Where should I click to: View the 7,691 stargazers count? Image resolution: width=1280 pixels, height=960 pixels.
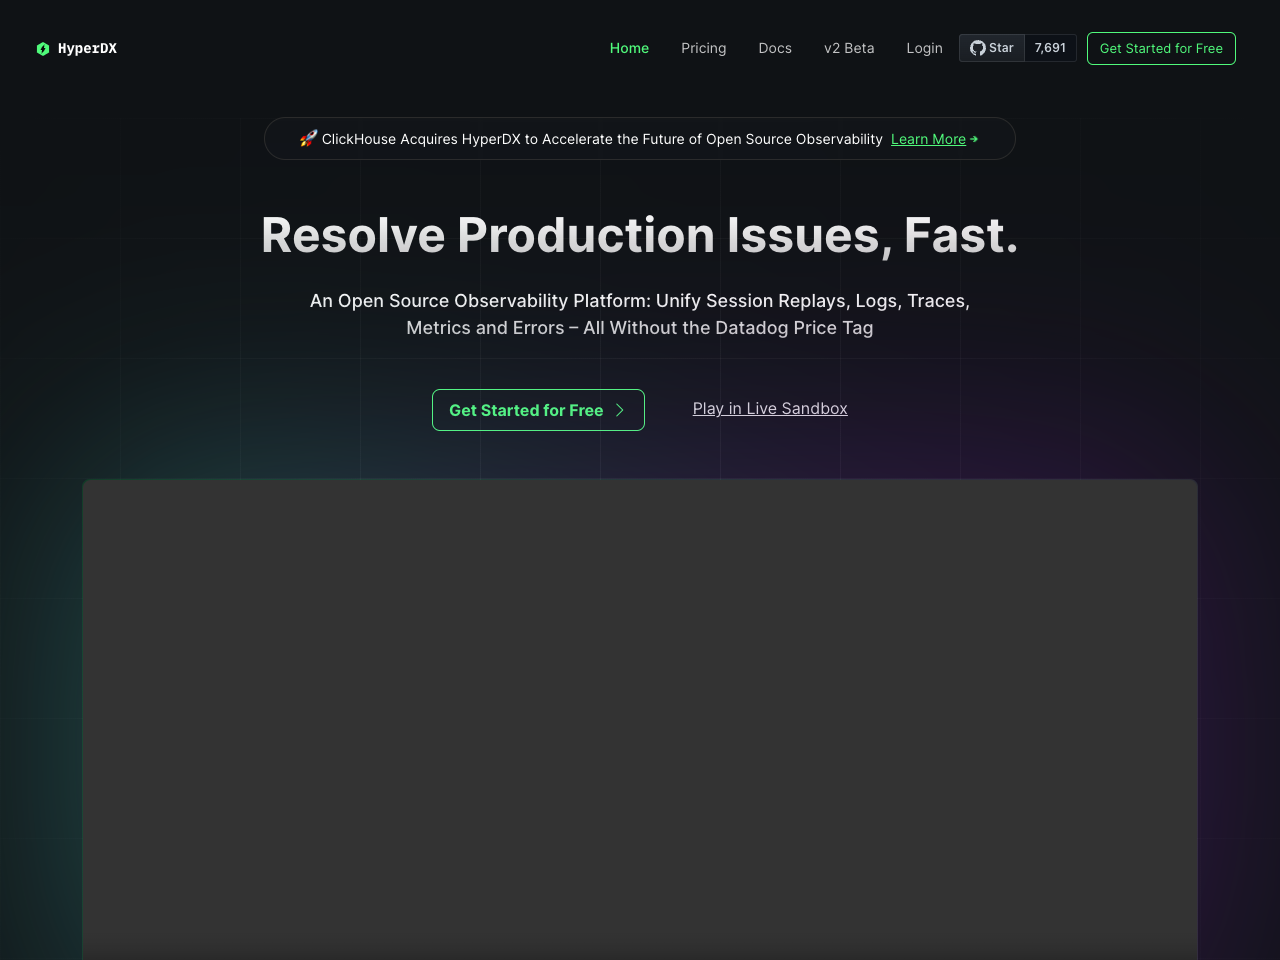pyautogui.click(x=1050, y=48)
